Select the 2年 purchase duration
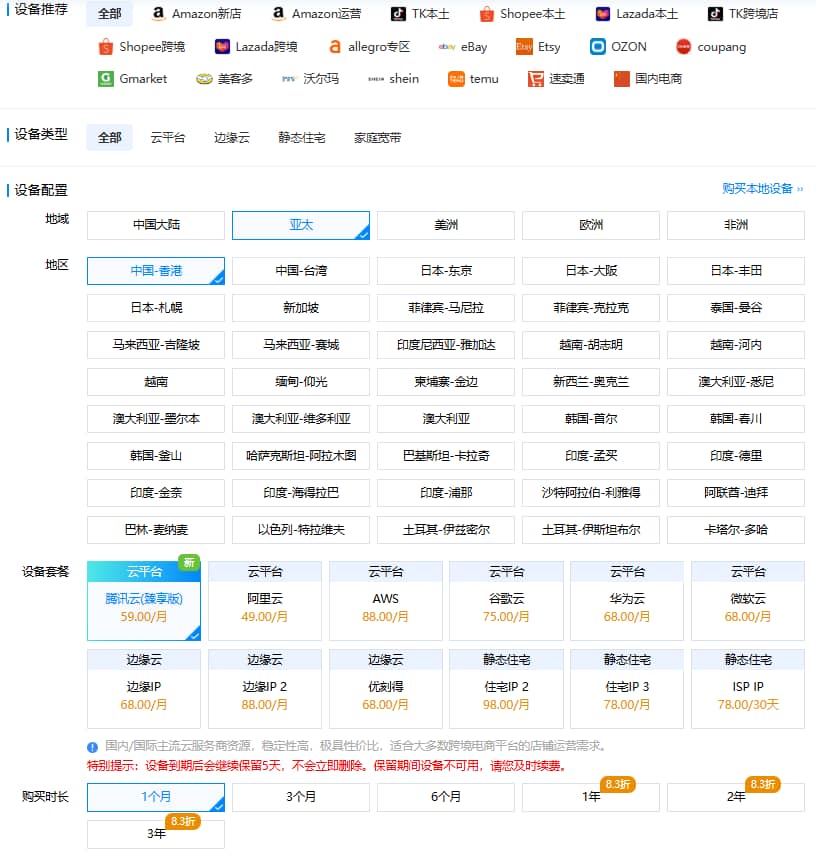 pos(735,797)
